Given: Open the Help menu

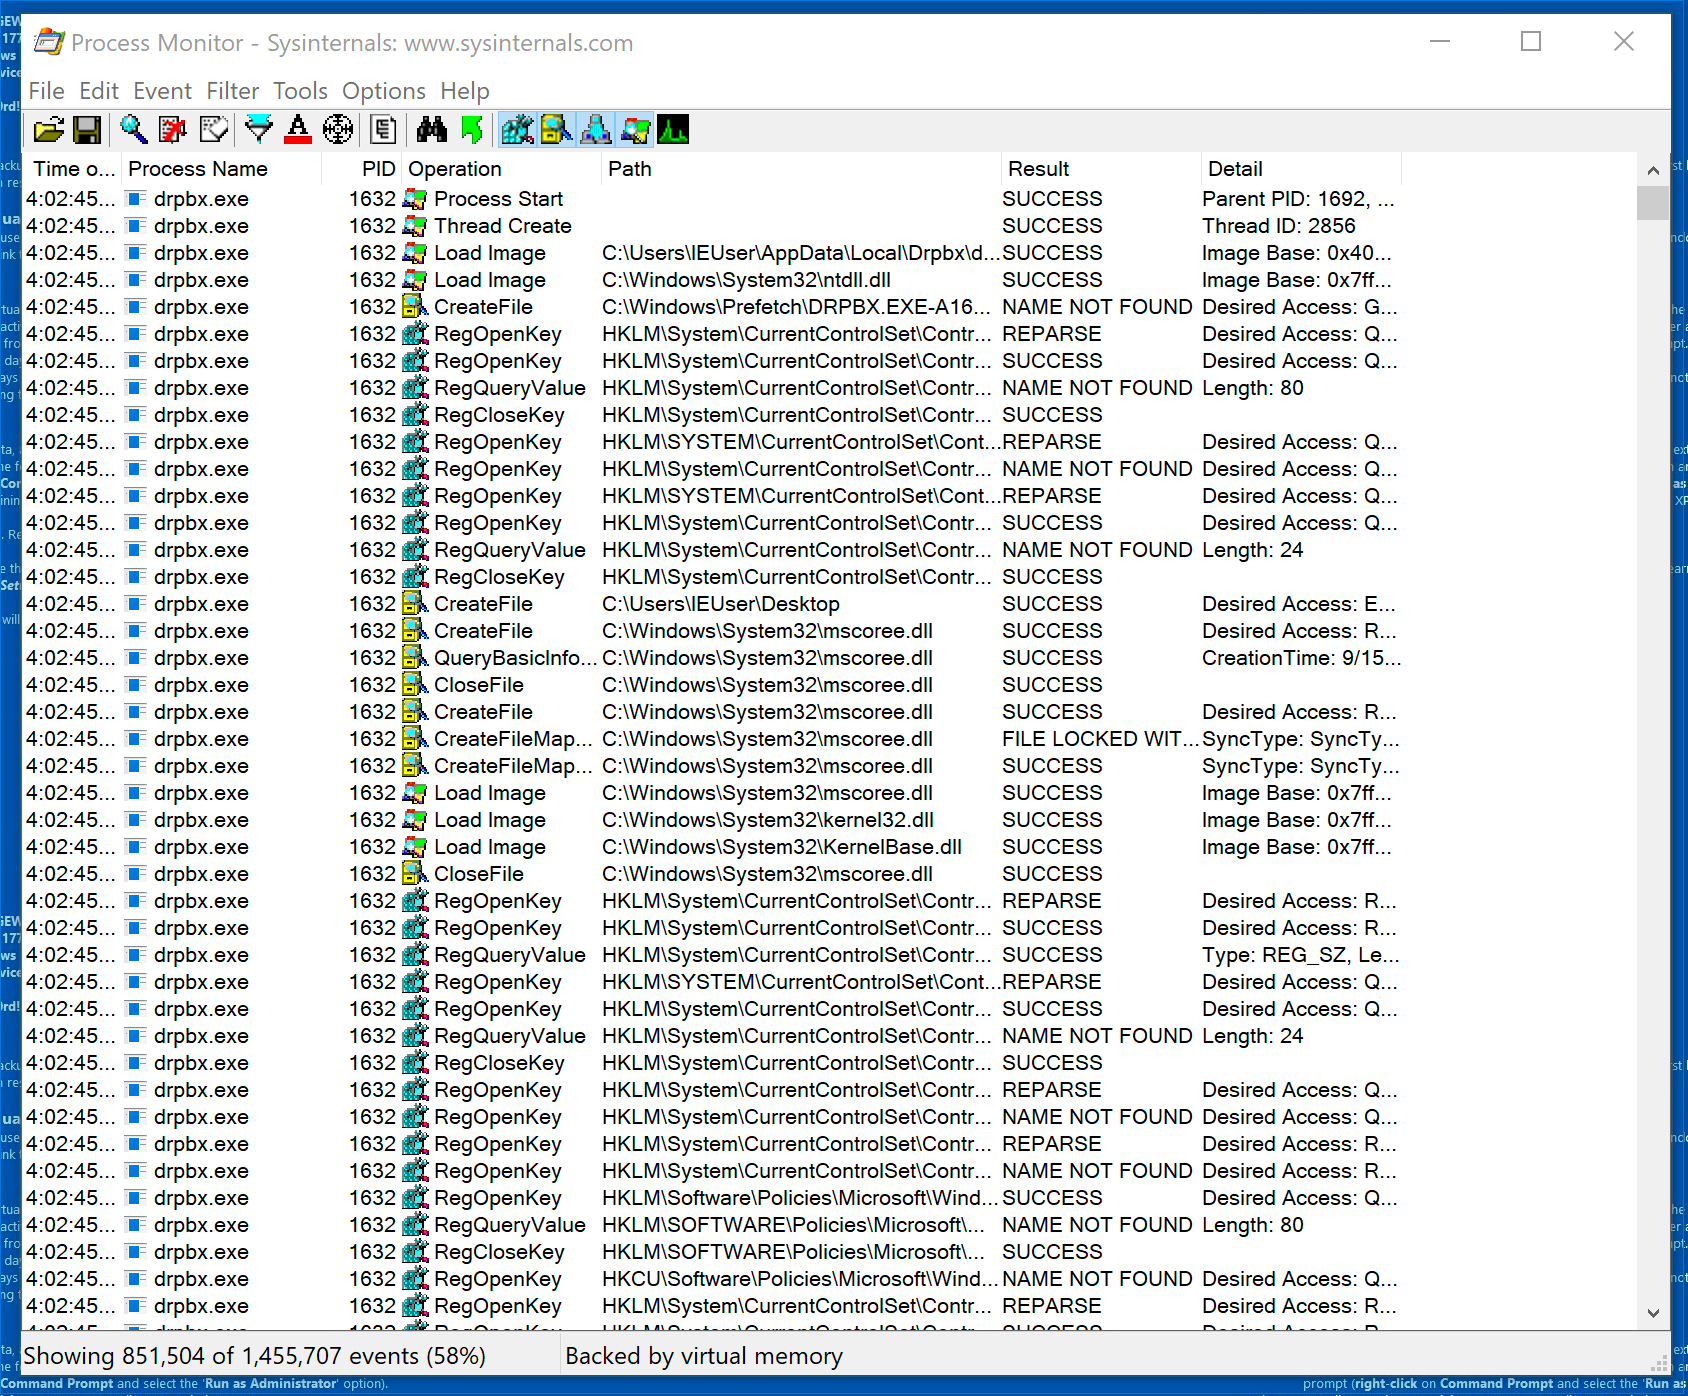Looking at the screenshot, I should 465,91.
